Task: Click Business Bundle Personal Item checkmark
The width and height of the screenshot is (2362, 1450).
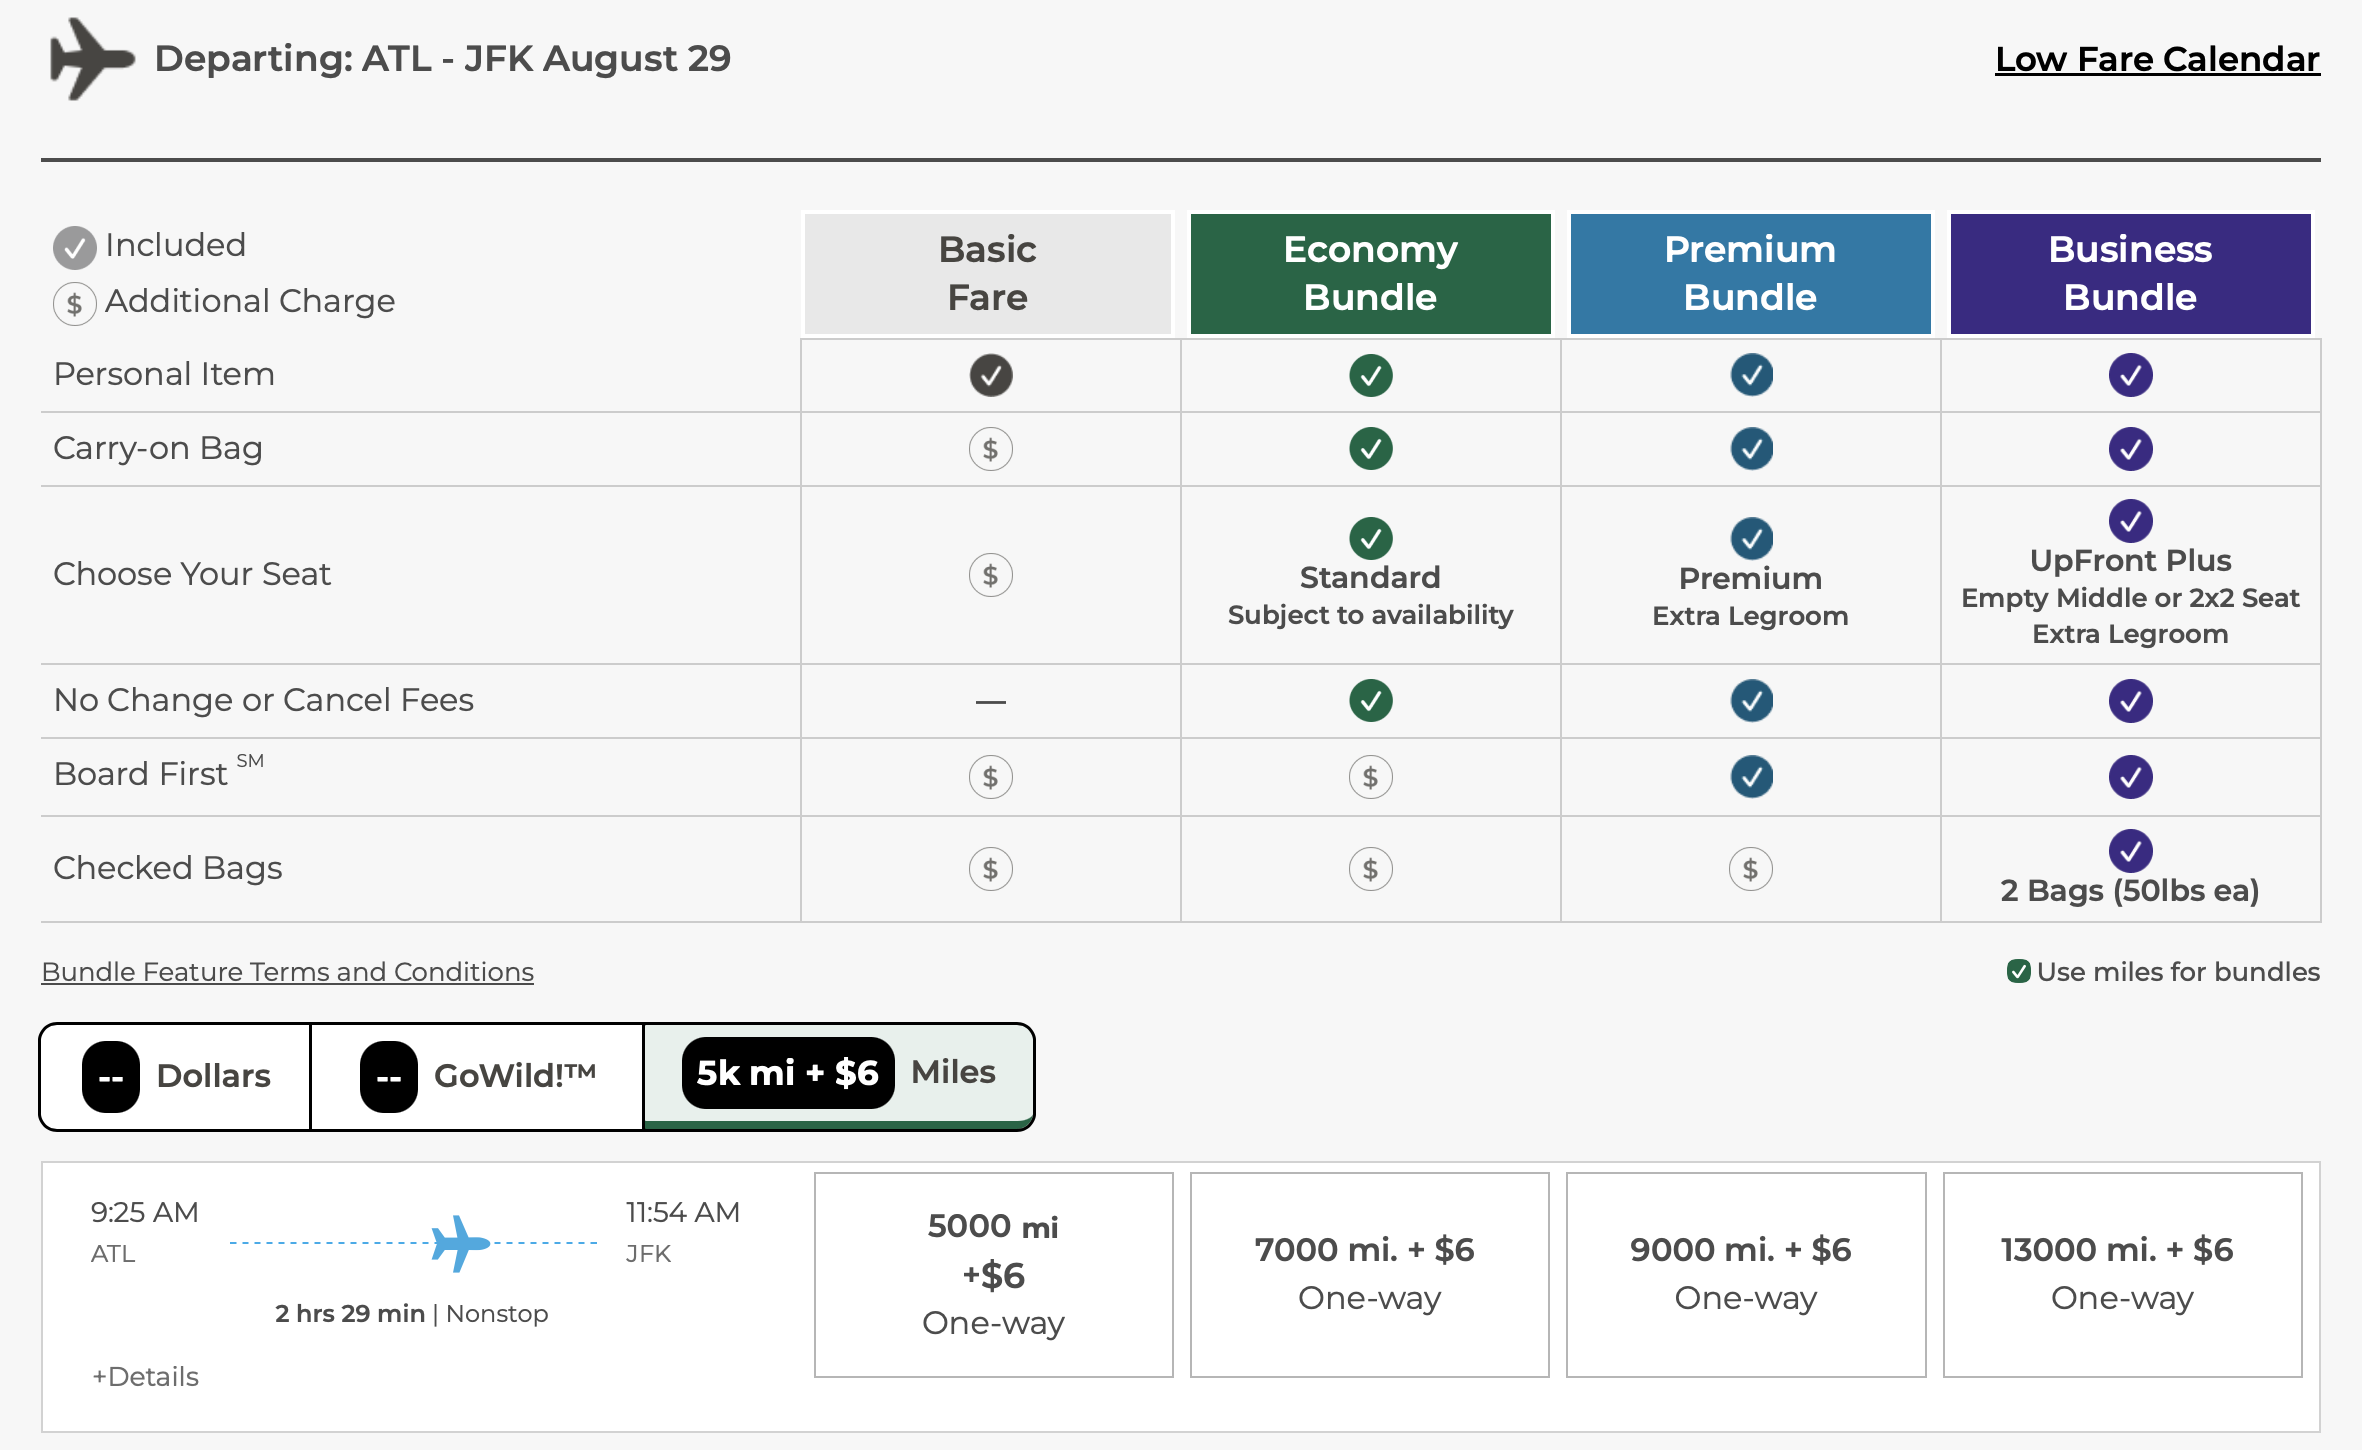Action: [2131, 375]
